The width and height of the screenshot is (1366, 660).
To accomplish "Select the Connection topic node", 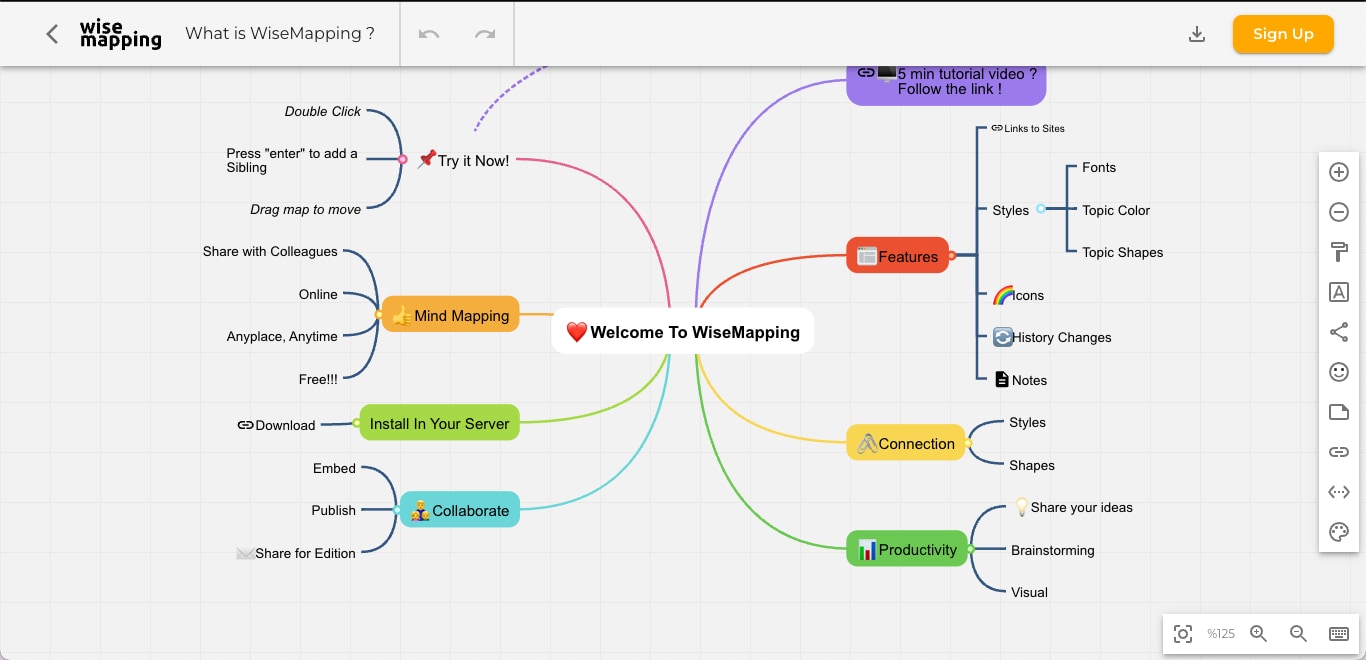I will (x=906, y=443).
